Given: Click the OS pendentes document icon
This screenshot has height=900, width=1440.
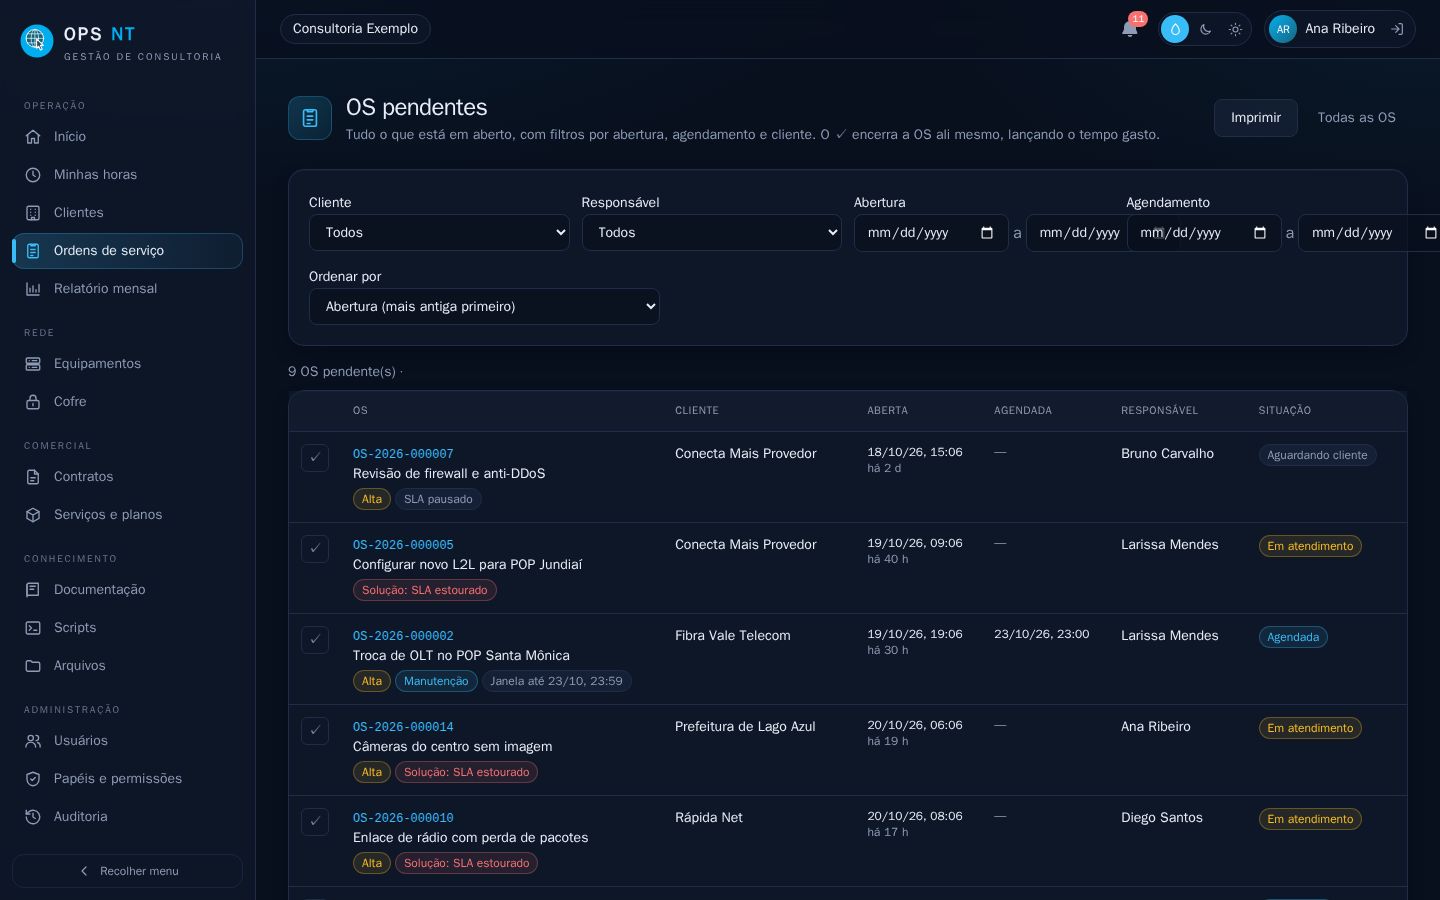Looking at the screenshot, I should tap(310, 118).
